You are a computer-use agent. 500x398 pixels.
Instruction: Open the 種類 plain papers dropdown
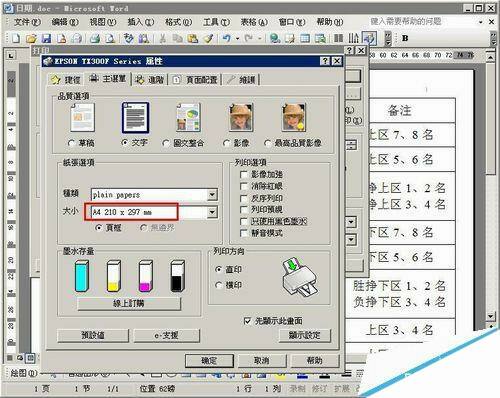[212, 195]
